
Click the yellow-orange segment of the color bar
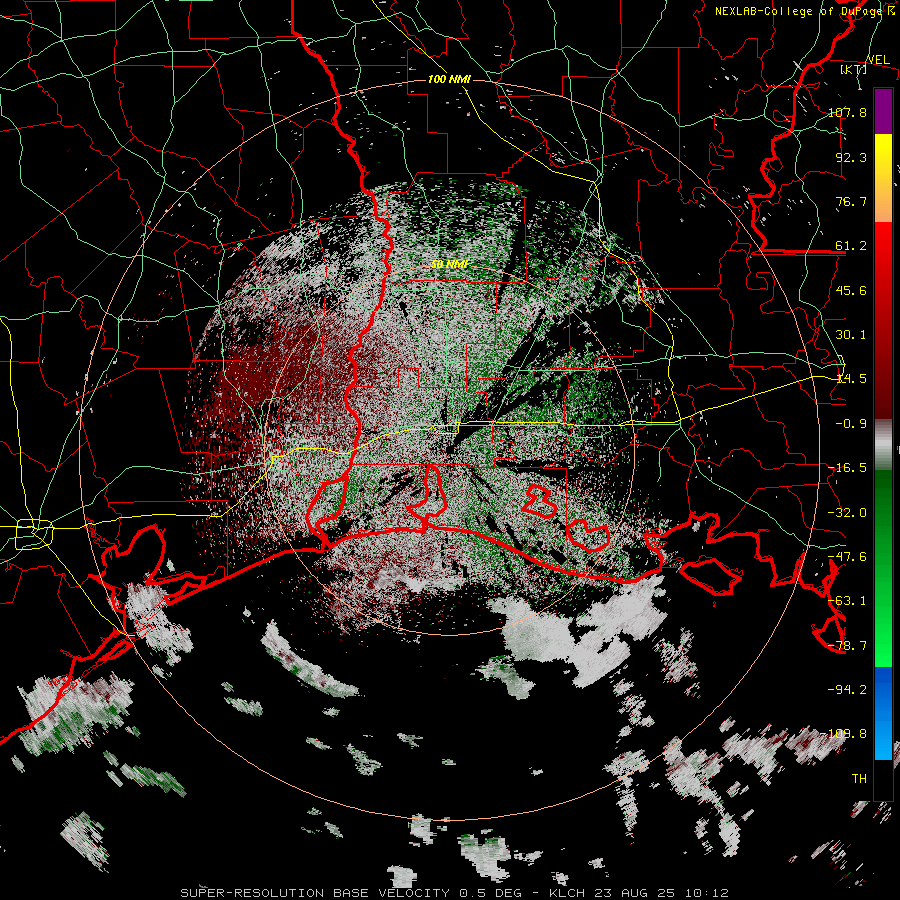[883, 178]
